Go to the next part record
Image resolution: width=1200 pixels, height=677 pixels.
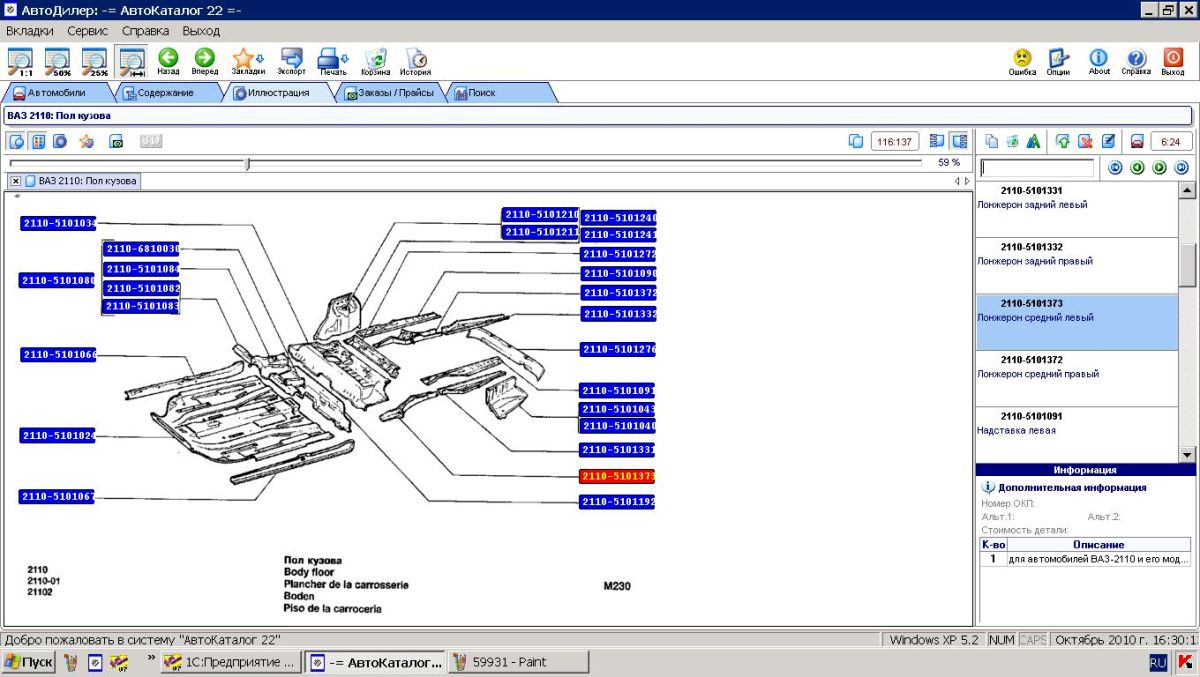click(x=1159, y=168)
